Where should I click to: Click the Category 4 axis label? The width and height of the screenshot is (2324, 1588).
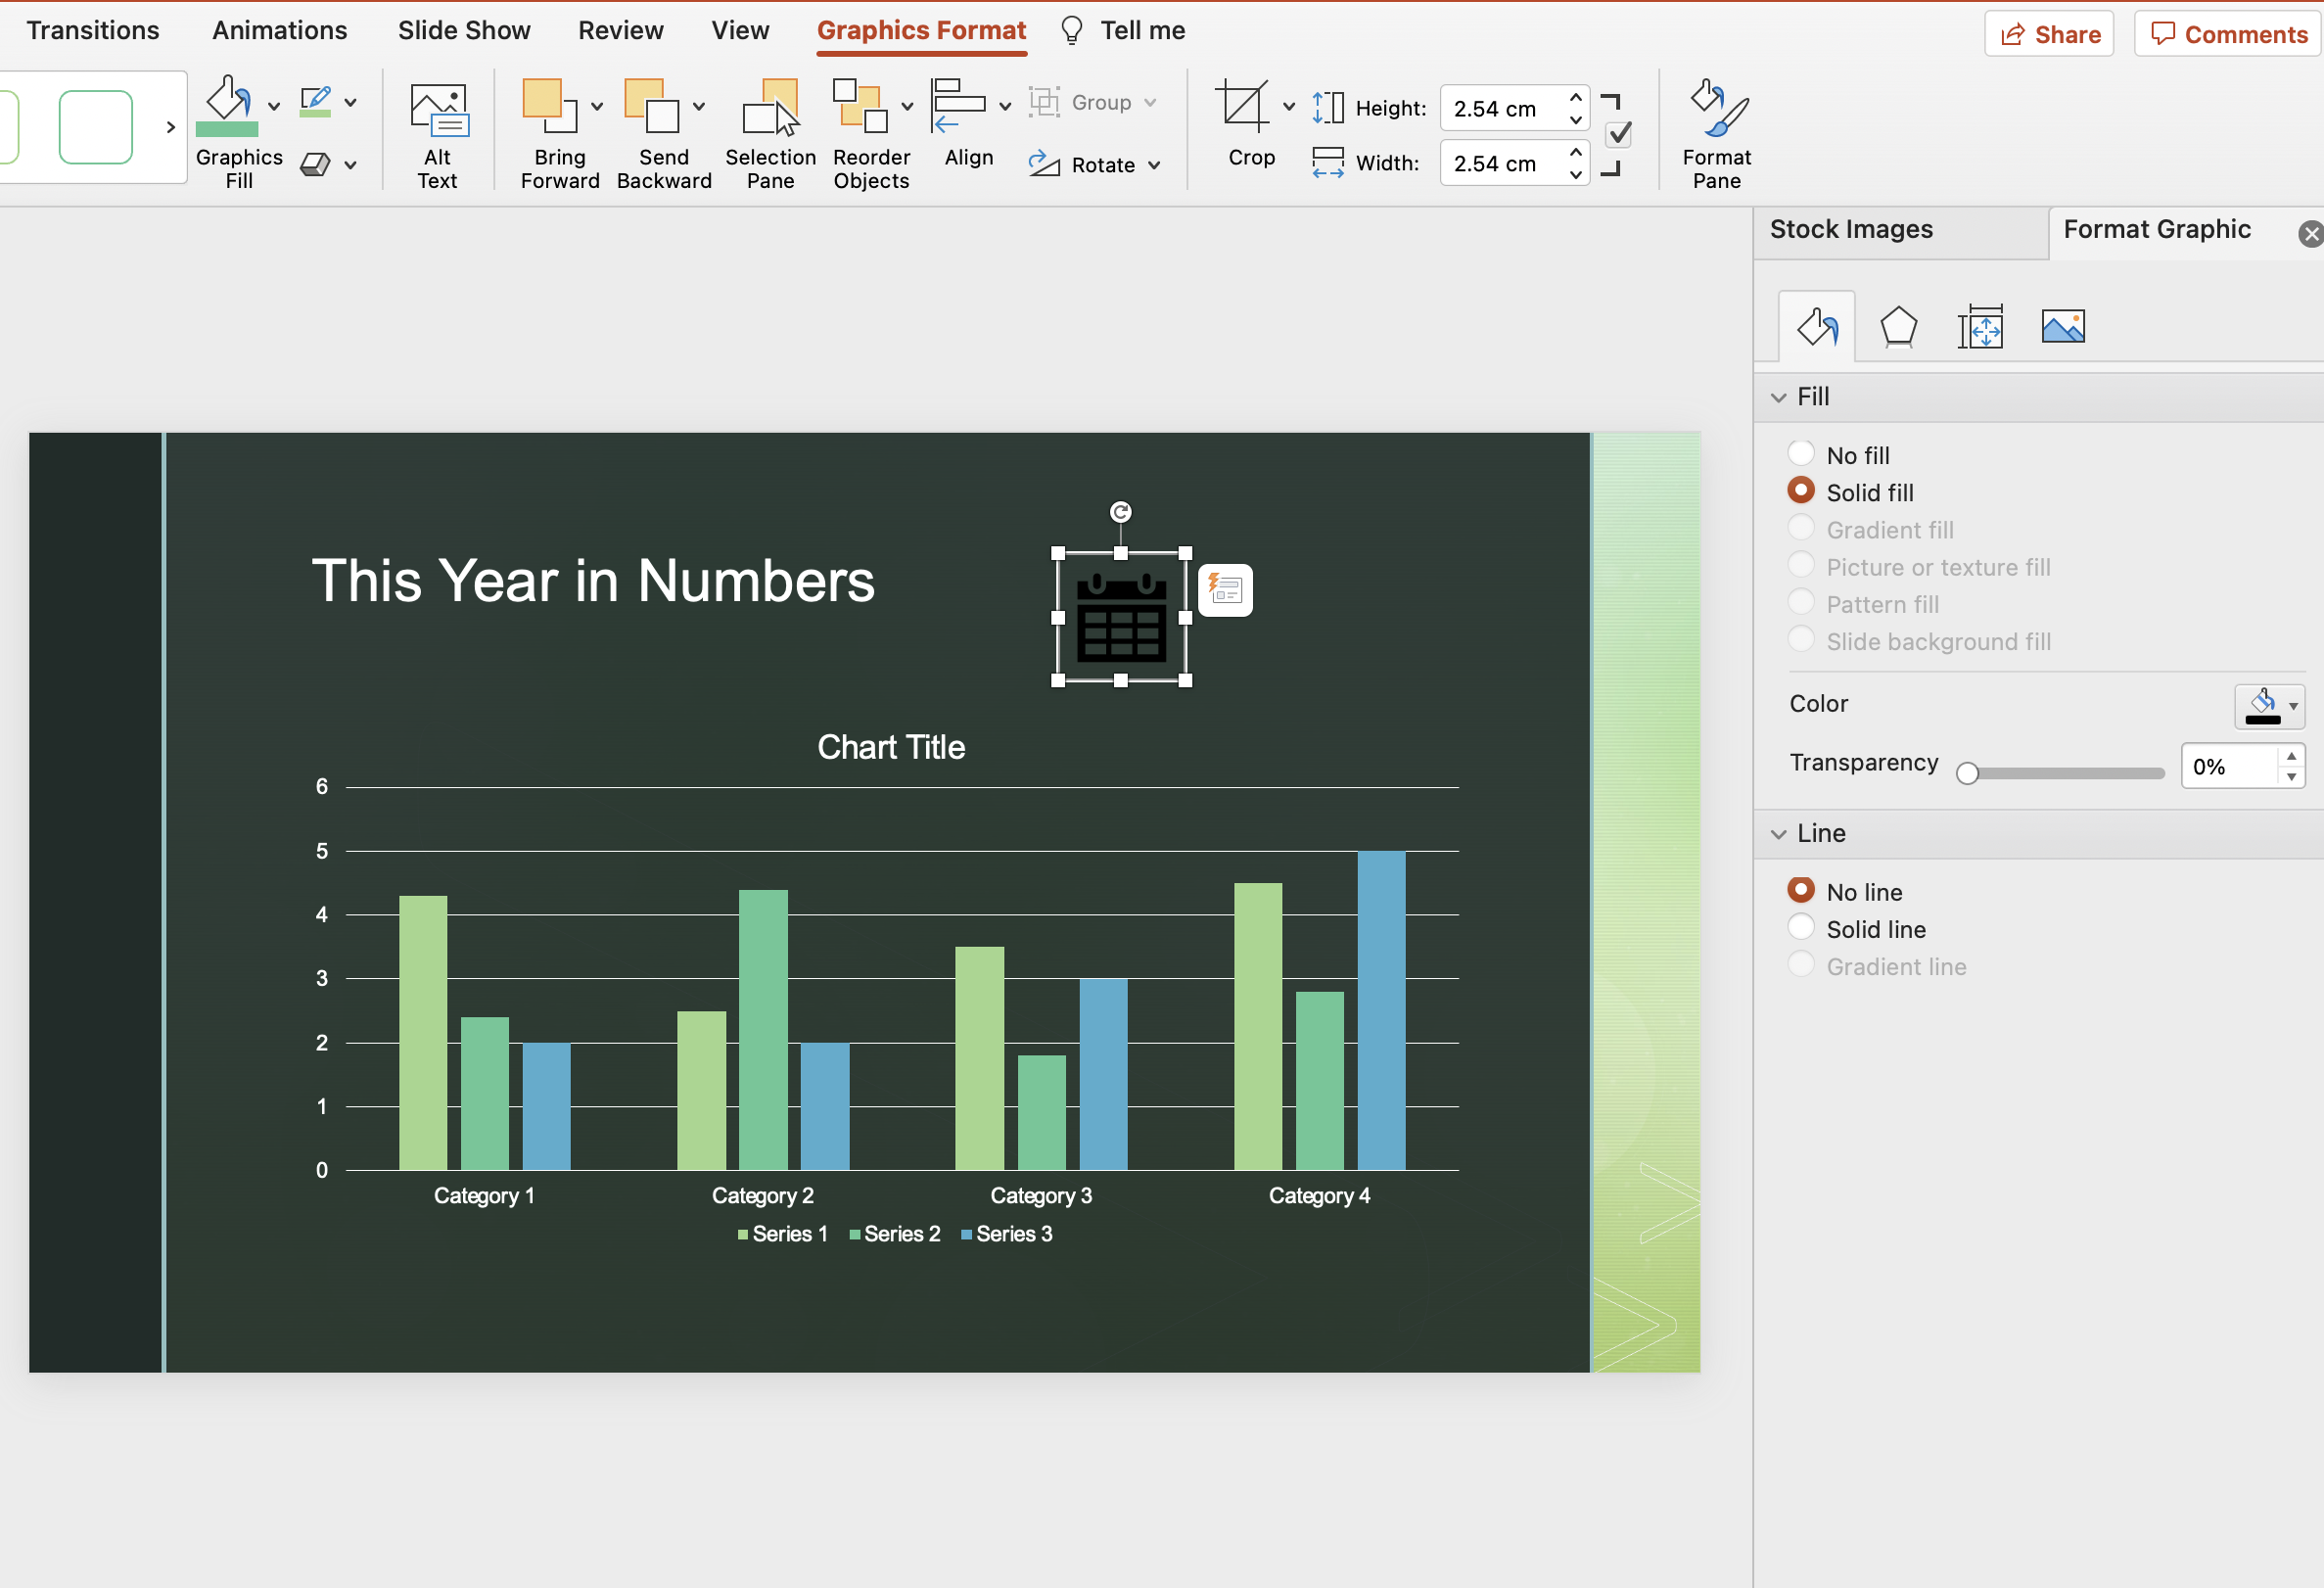tap(1319, 1196)
